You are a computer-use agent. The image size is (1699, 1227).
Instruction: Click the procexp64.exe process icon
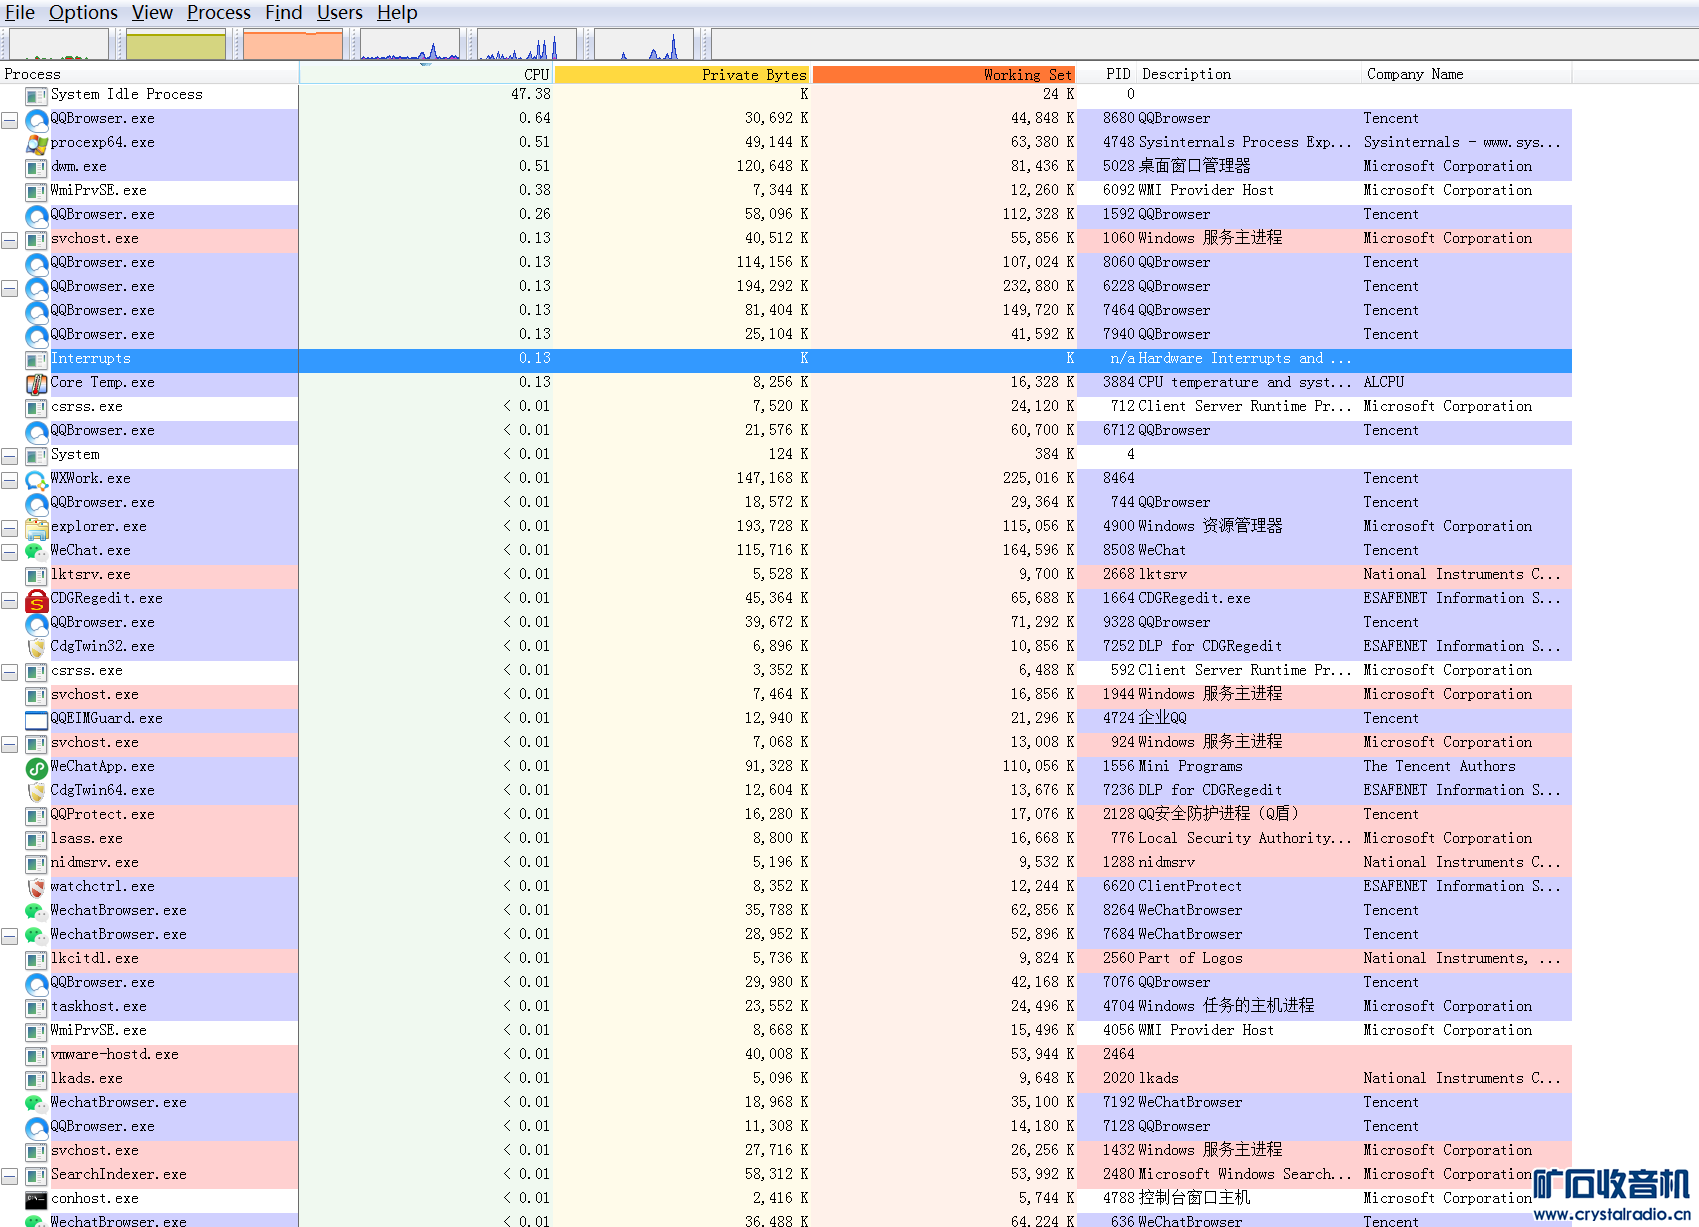36,143
